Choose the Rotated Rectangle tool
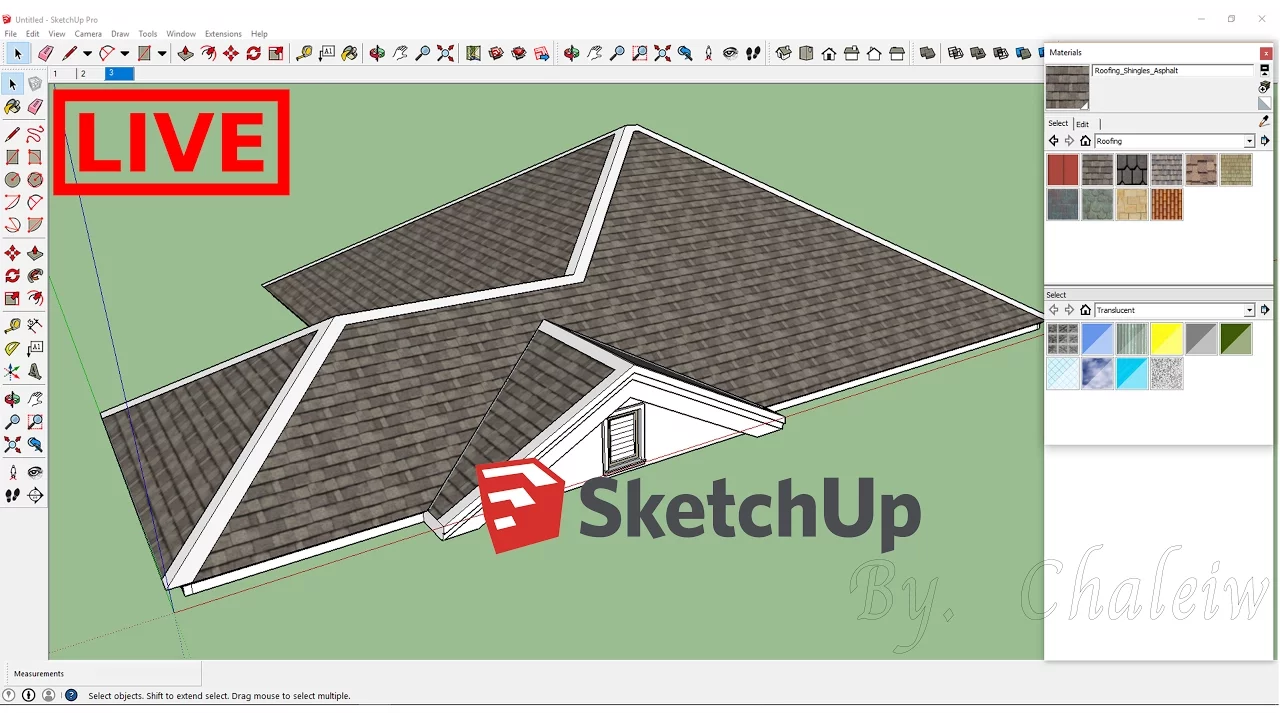The height and width of the screenshot is (720, 1280). [35, 157]
